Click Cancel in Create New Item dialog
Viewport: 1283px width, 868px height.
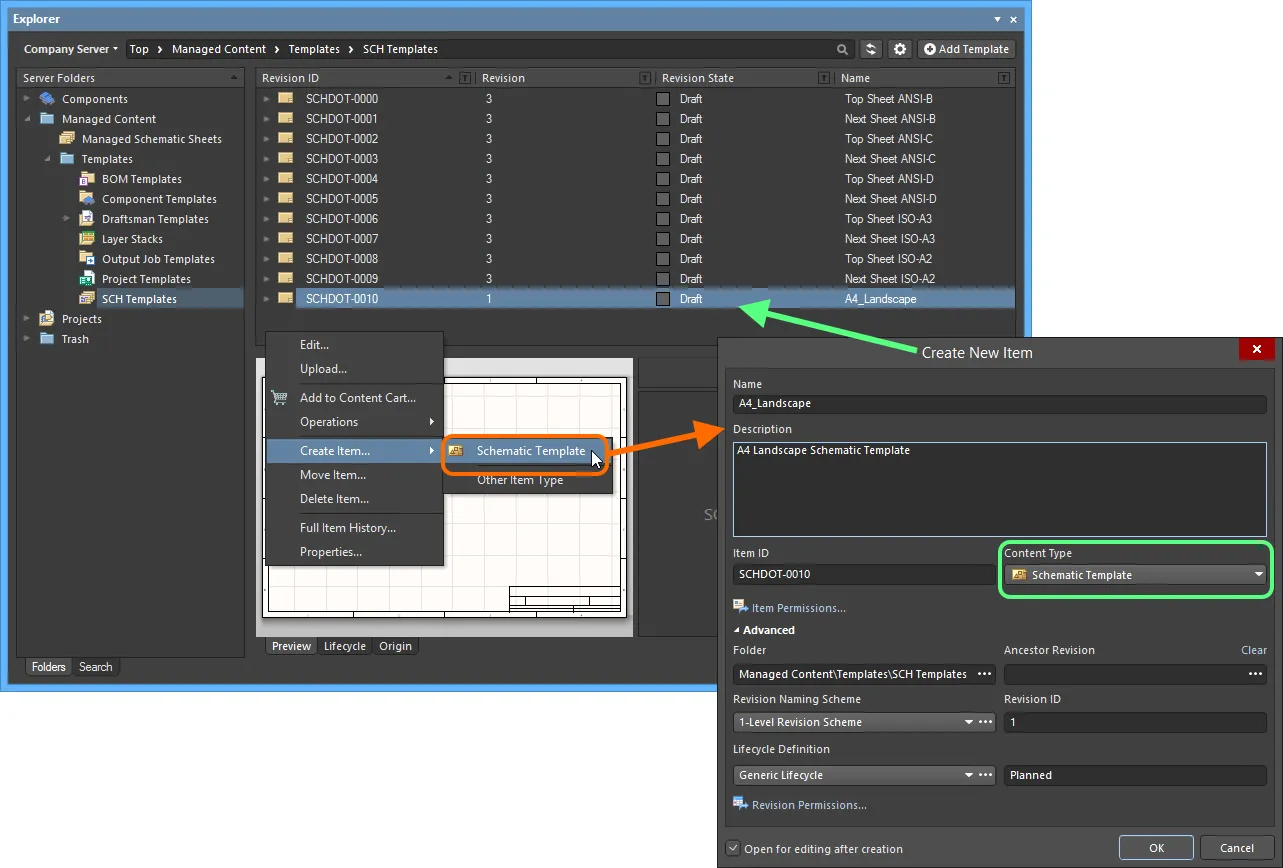click(x=1237, y=848)
